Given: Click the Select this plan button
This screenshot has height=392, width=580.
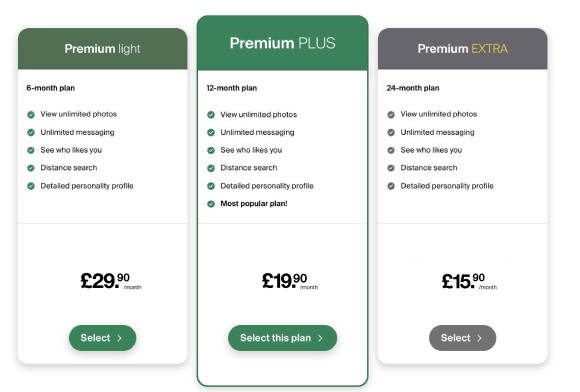Looking at the screenshot, I should (x=282, y=338).
